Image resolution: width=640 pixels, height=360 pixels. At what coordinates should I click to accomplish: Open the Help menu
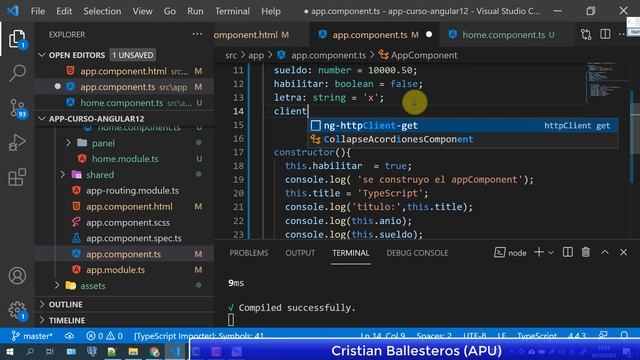coord(271,11)
